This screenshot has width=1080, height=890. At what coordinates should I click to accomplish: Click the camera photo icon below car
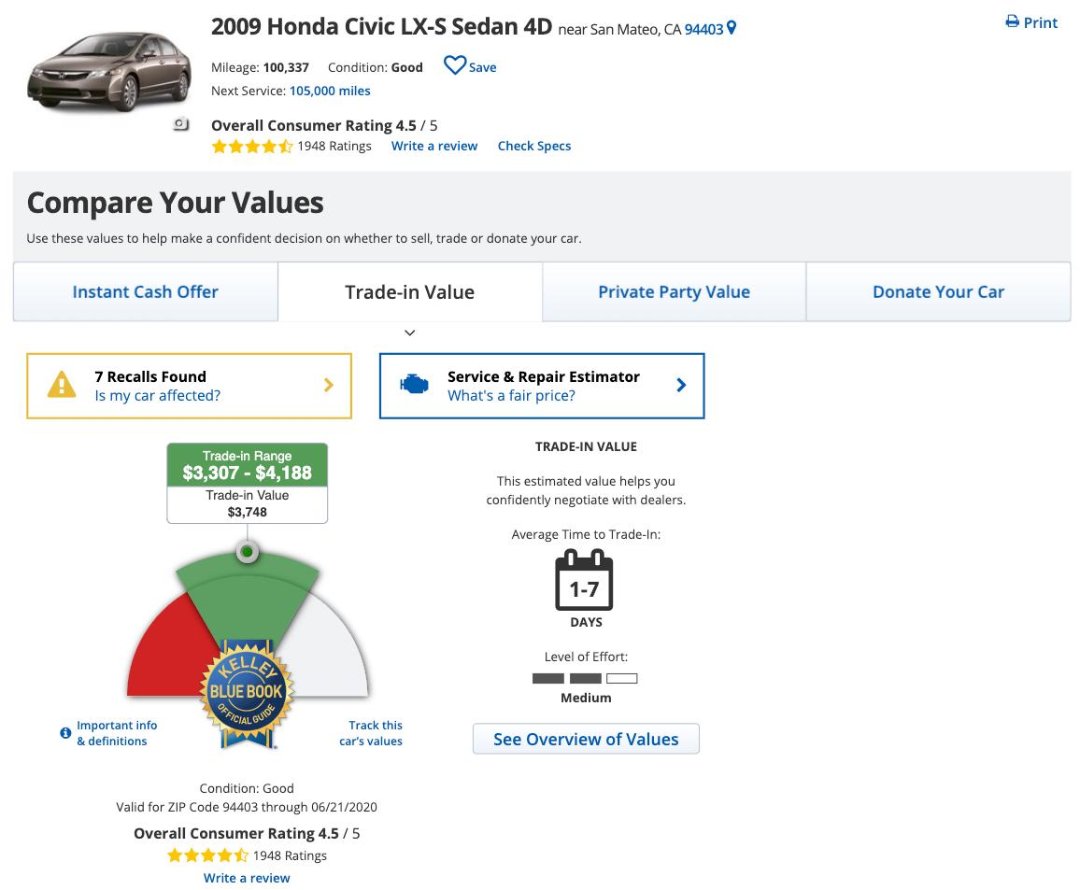click(181, 125)
